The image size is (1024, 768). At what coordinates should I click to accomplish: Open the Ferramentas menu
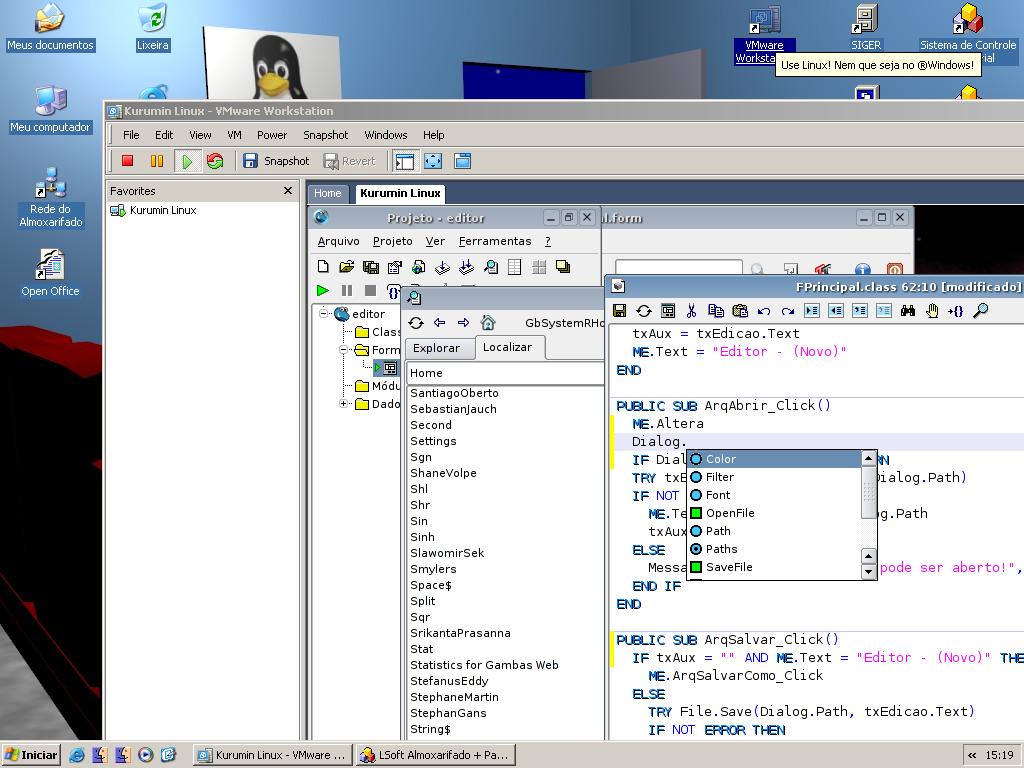click(x=495, y=241)
